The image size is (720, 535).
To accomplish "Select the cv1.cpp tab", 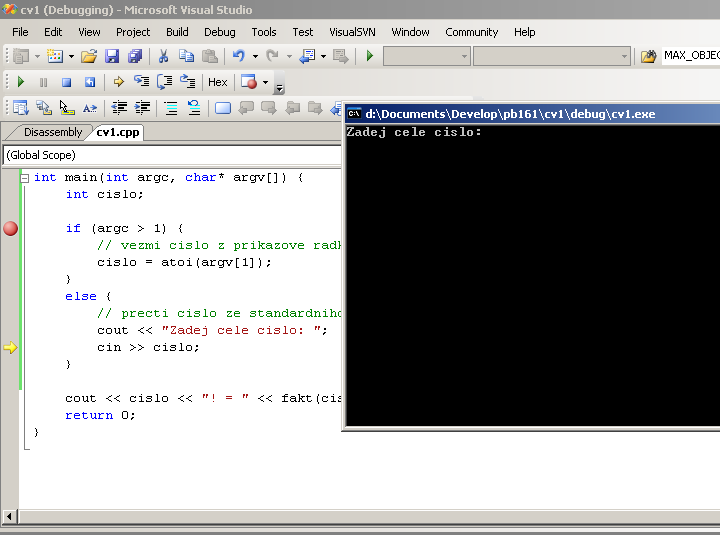I will (x=118, y=132).
